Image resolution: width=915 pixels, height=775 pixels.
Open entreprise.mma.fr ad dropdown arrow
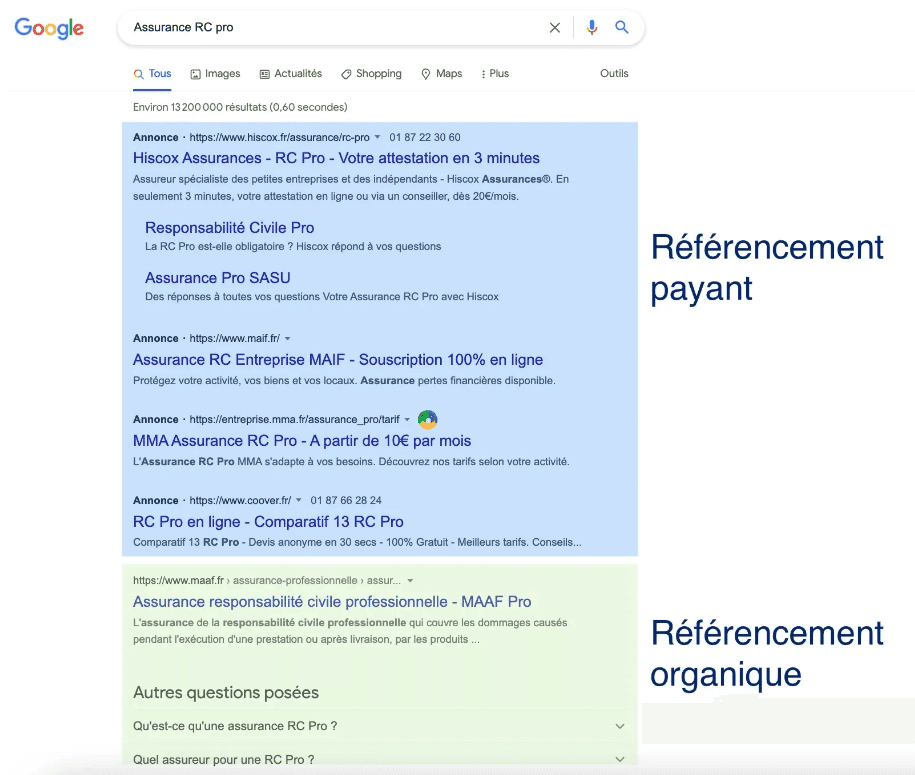click(x=407, y=420)
